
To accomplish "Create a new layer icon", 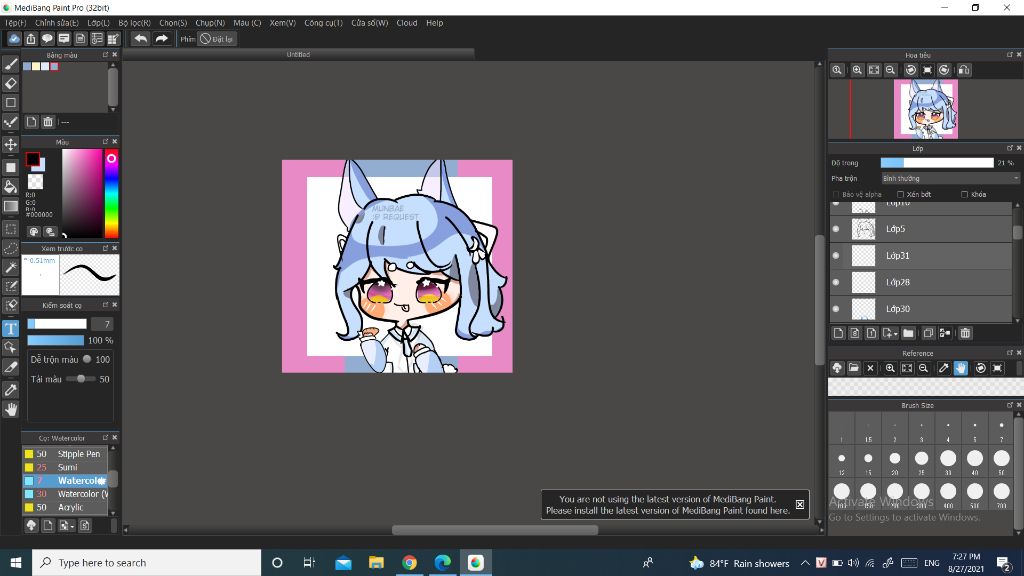I will tap(839, 333).
